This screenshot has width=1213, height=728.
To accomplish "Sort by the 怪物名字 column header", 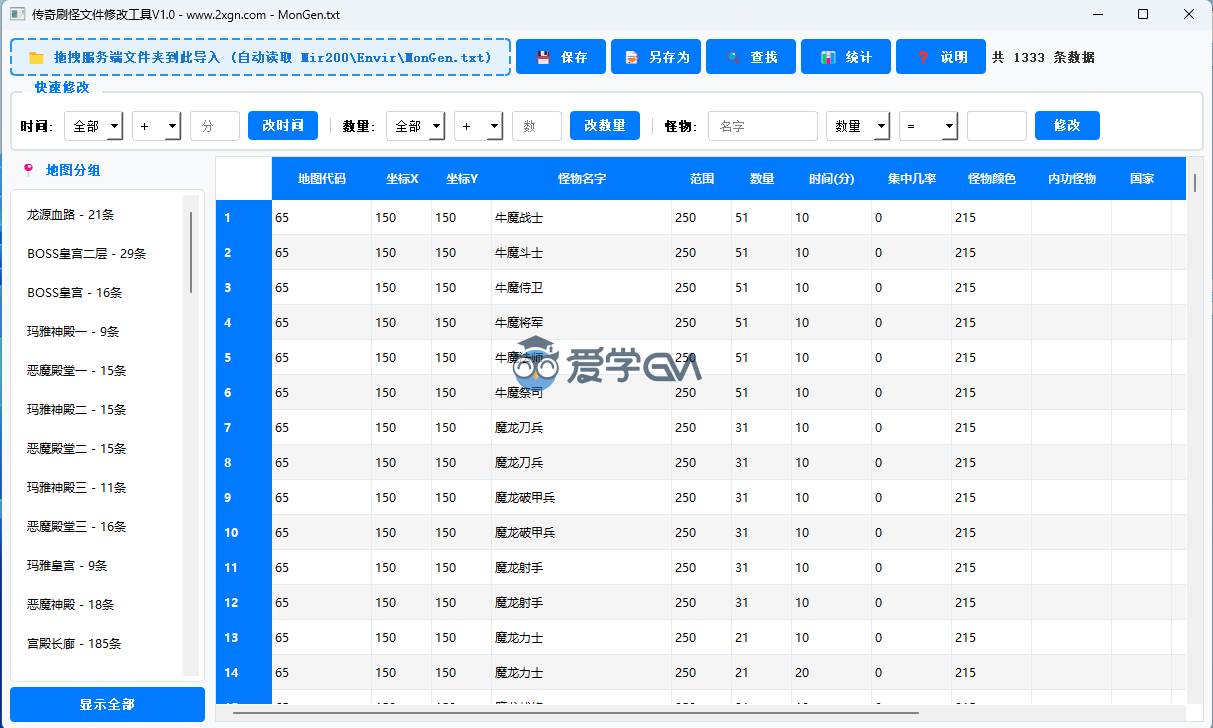I will [x=581, y=179].
